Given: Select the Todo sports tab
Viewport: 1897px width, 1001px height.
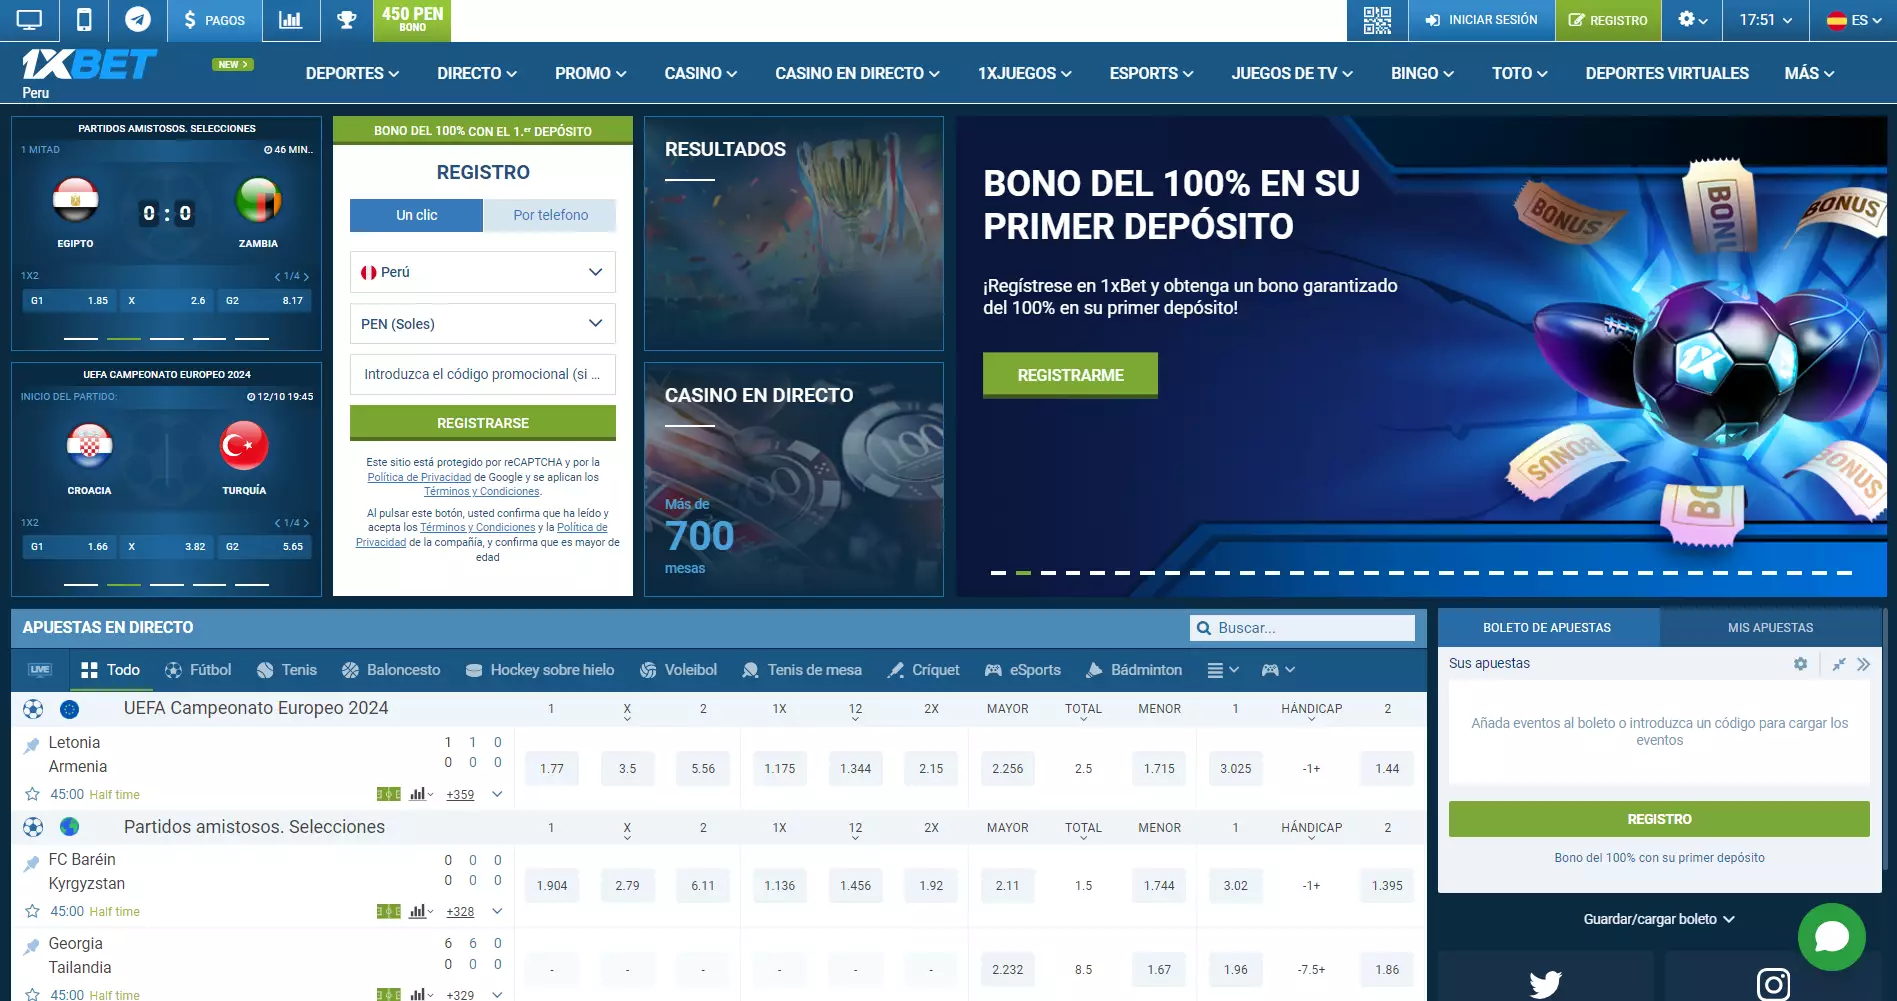Looking at the screenshot, I should tap(110, 670).
